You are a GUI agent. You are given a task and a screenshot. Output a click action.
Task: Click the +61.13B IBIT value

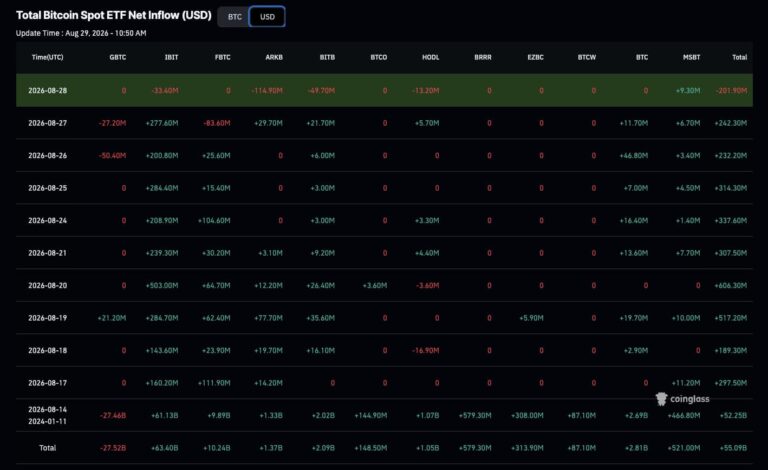165,415
